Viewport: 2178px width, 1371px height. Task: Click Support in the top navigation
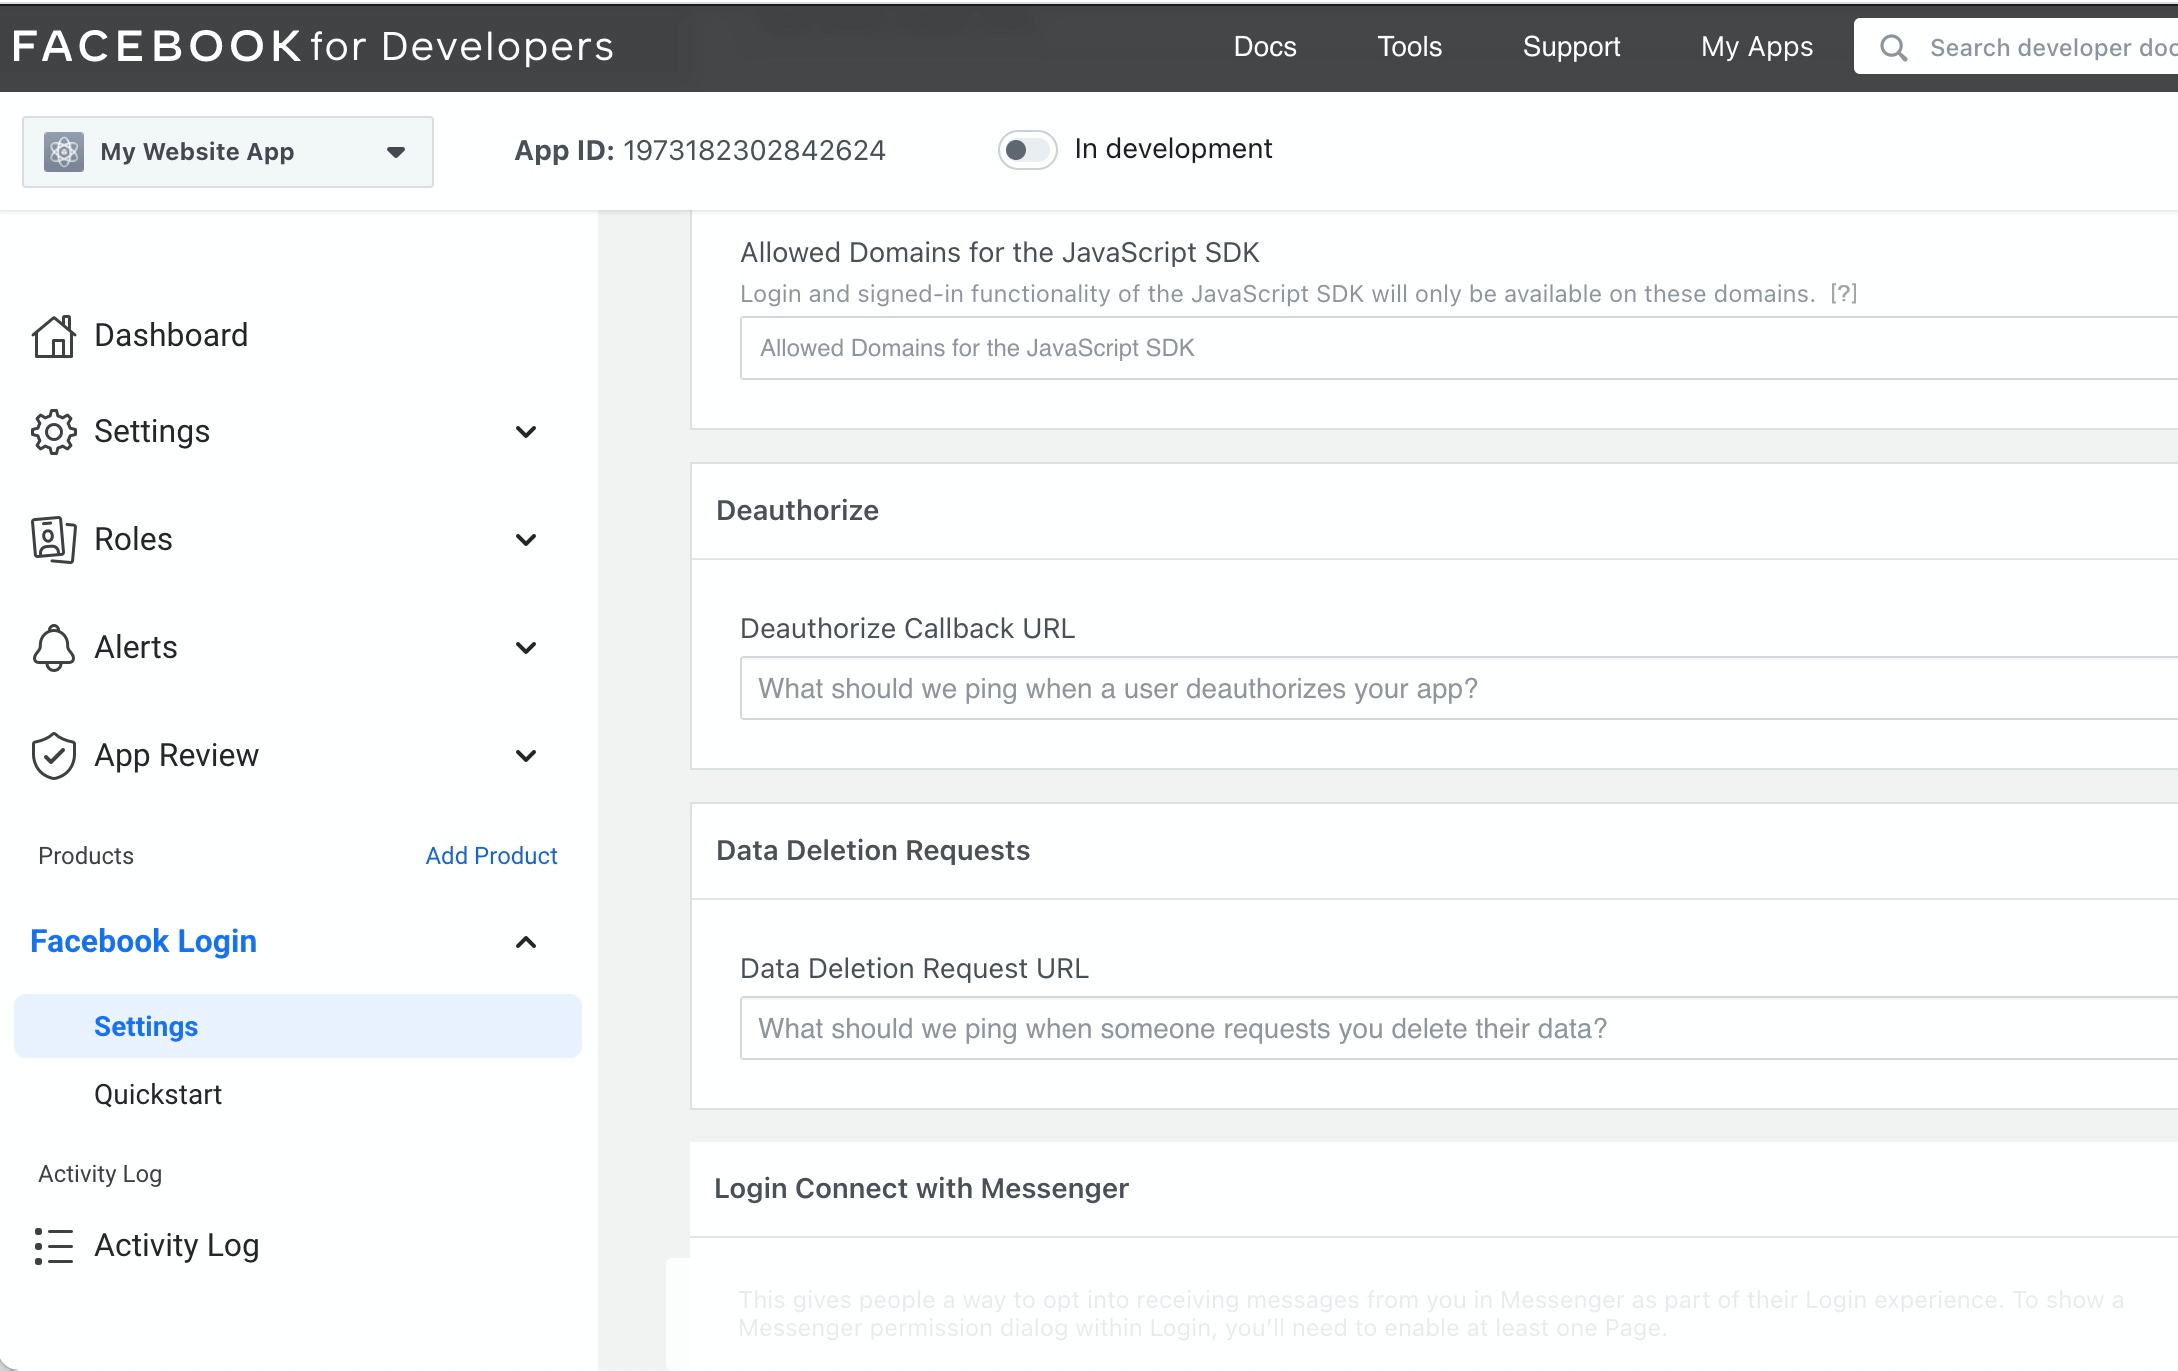coord(1570,46)
